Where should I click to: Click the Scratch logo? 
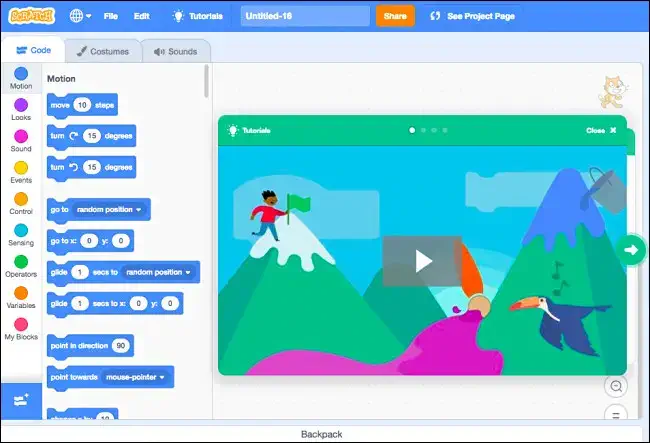click(x=32, y=16)
